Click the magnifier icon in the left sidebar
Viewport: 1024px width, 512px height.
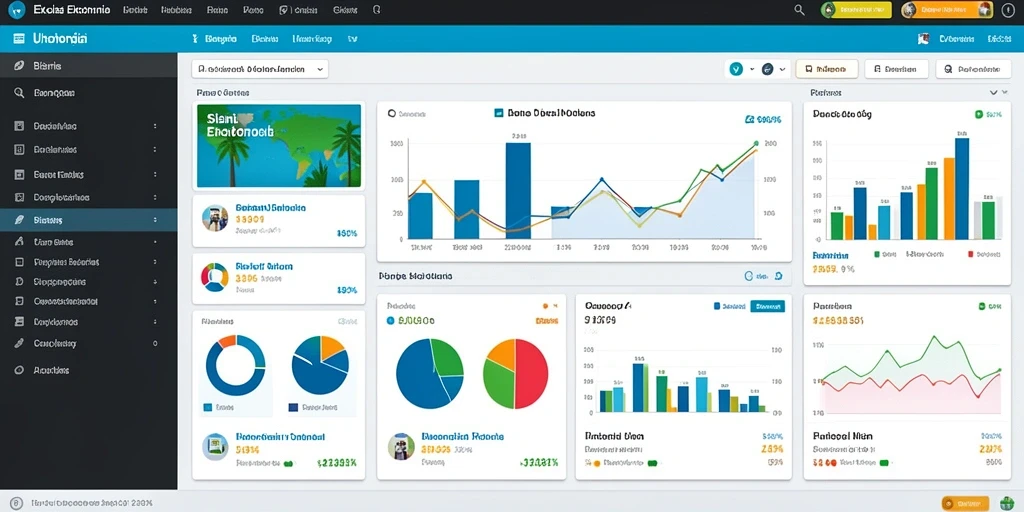[19, 93]
